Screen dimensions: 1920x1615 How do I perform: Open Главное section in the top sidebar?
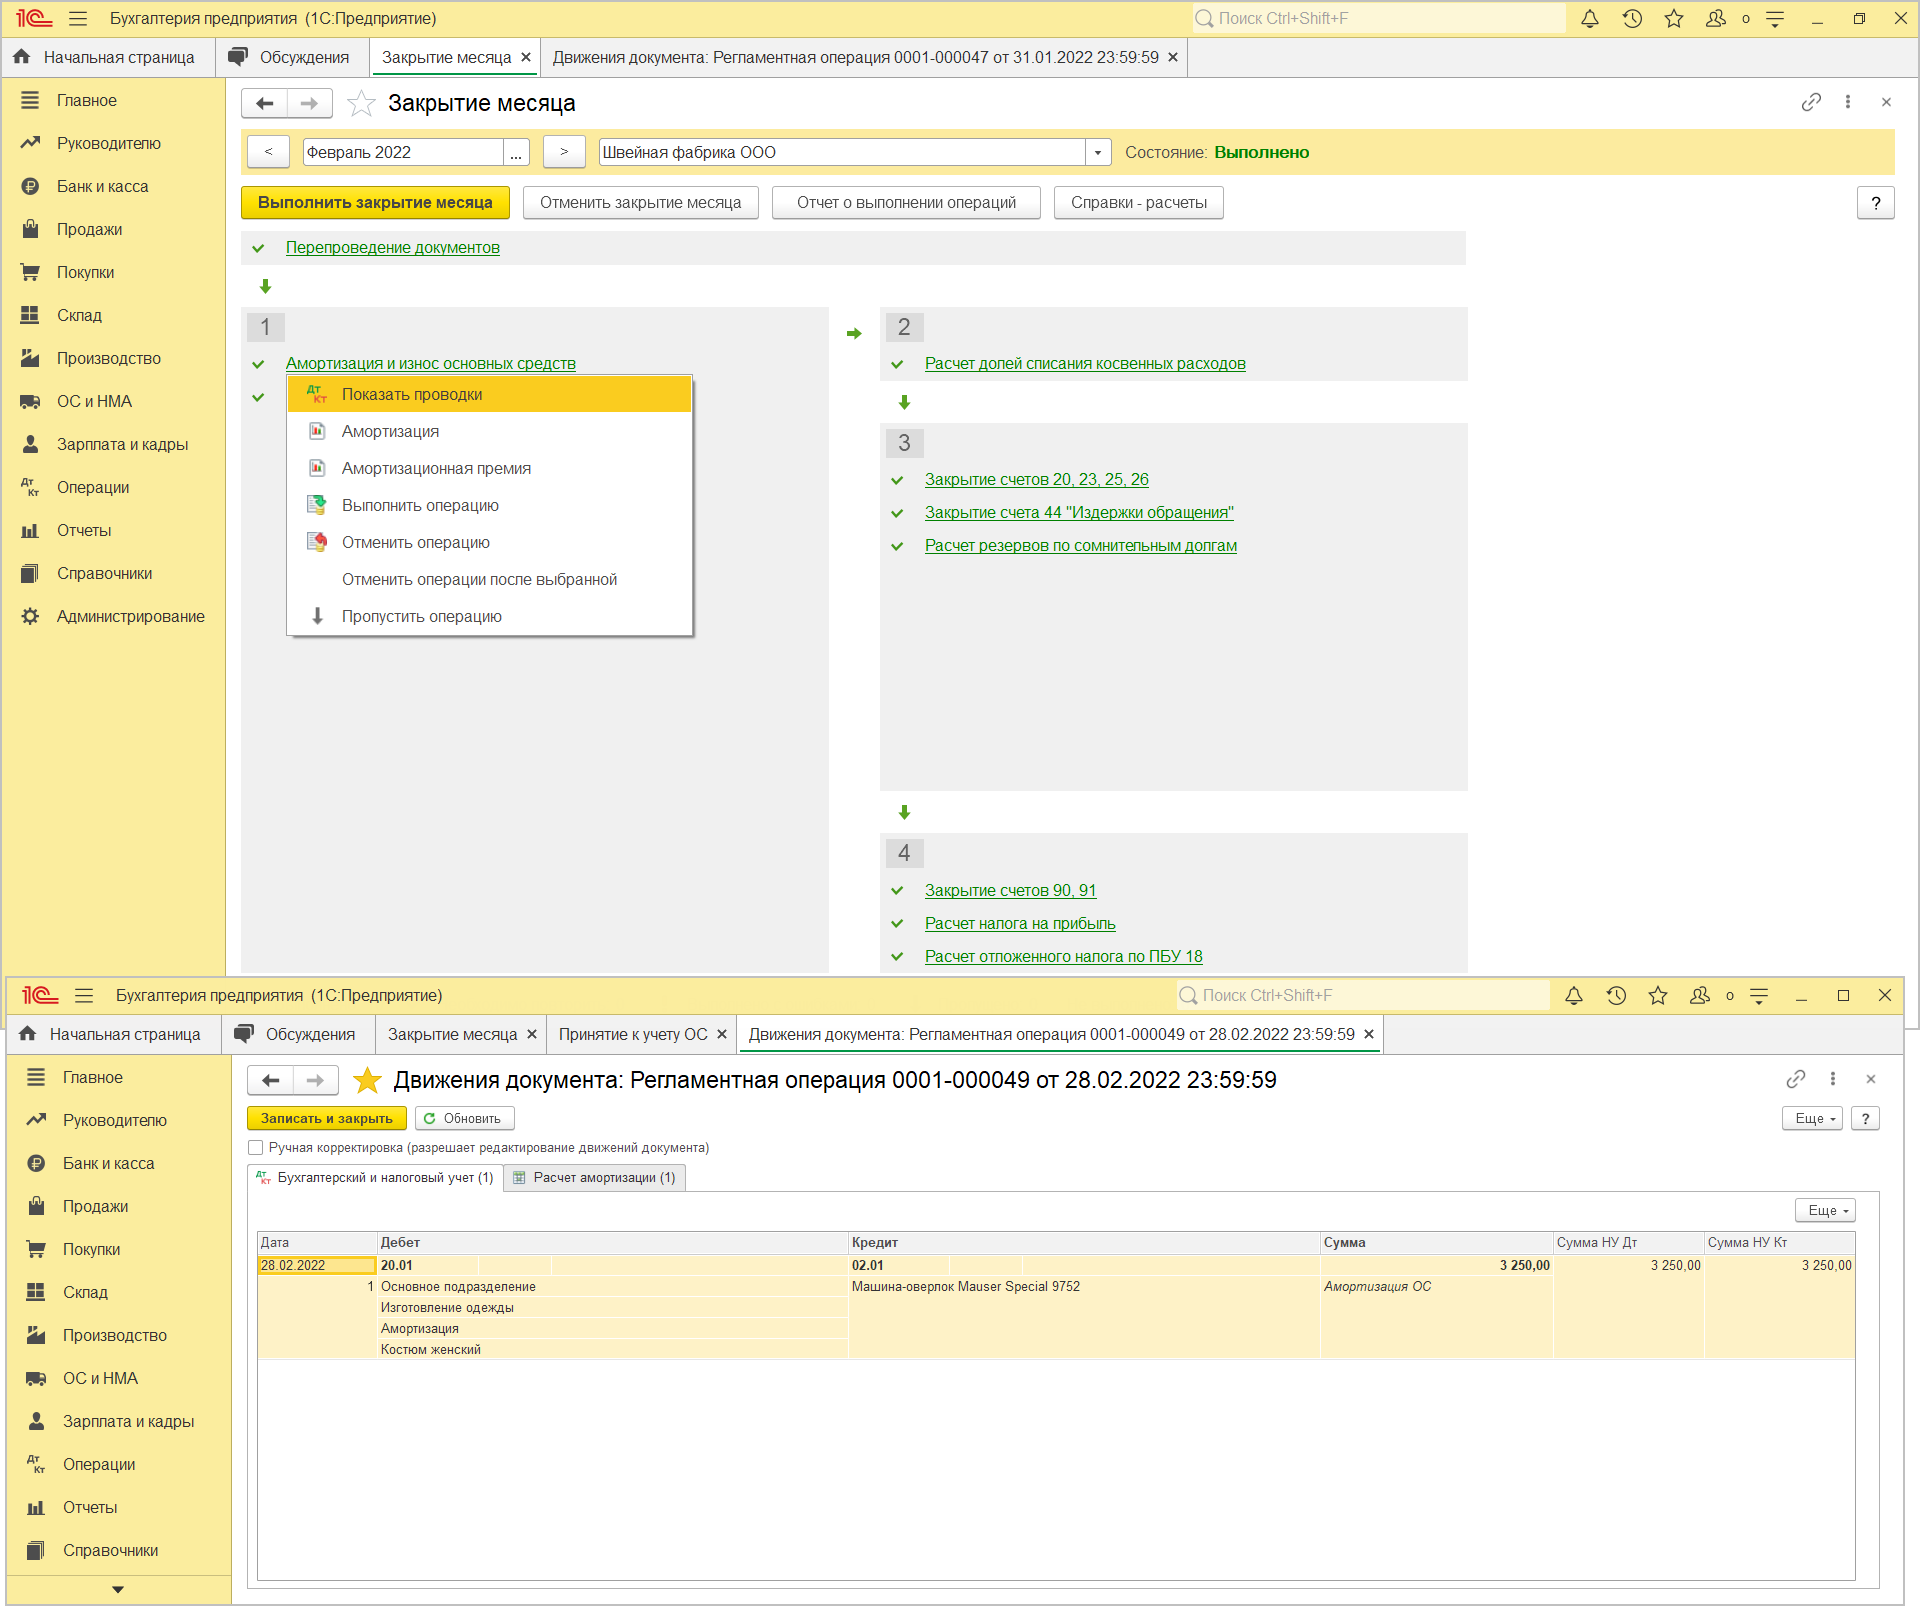[x=87, y=101]
